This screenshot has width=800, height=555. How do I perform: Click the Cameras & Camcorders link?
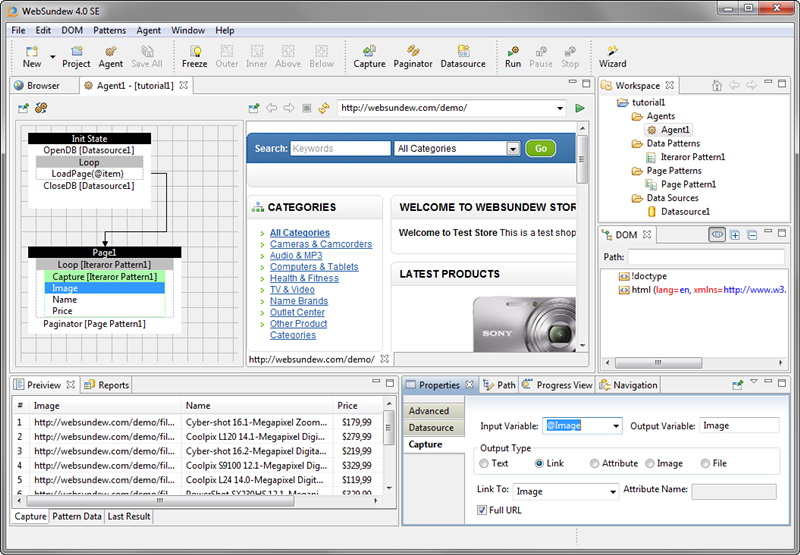320,244
